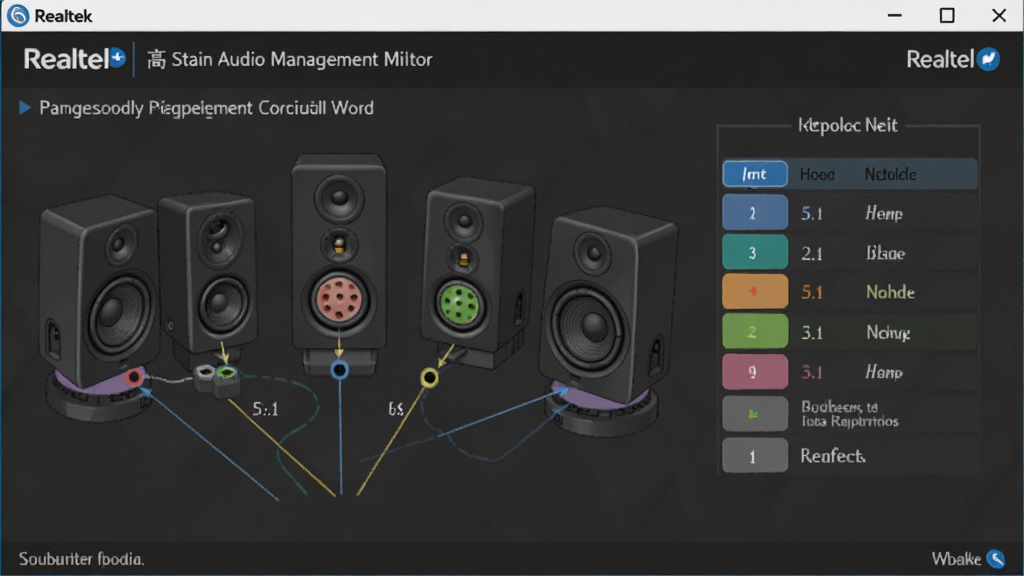Click the yellow ring jack below fourth speaker

429,377
